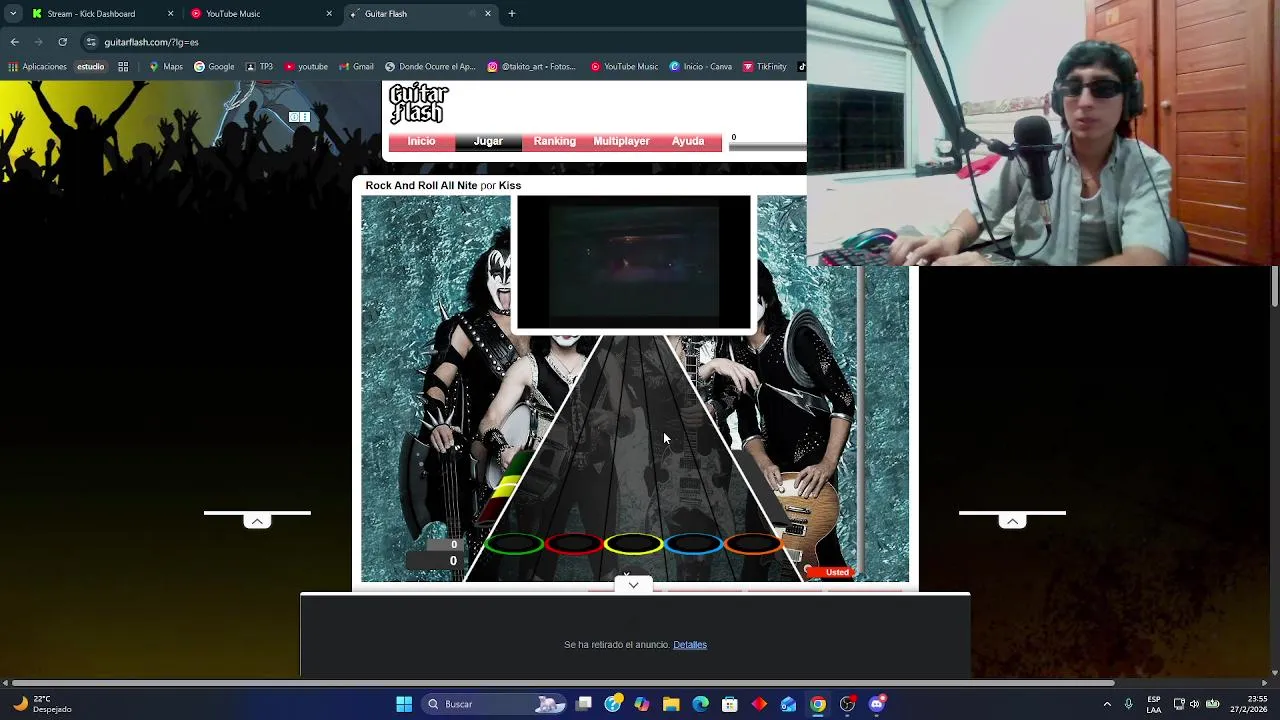The width and height of the screenshot is (1280, 720).
Task: Open the Detalles link for removed ad
Action: pyautogui.click(x=690, y=645)
